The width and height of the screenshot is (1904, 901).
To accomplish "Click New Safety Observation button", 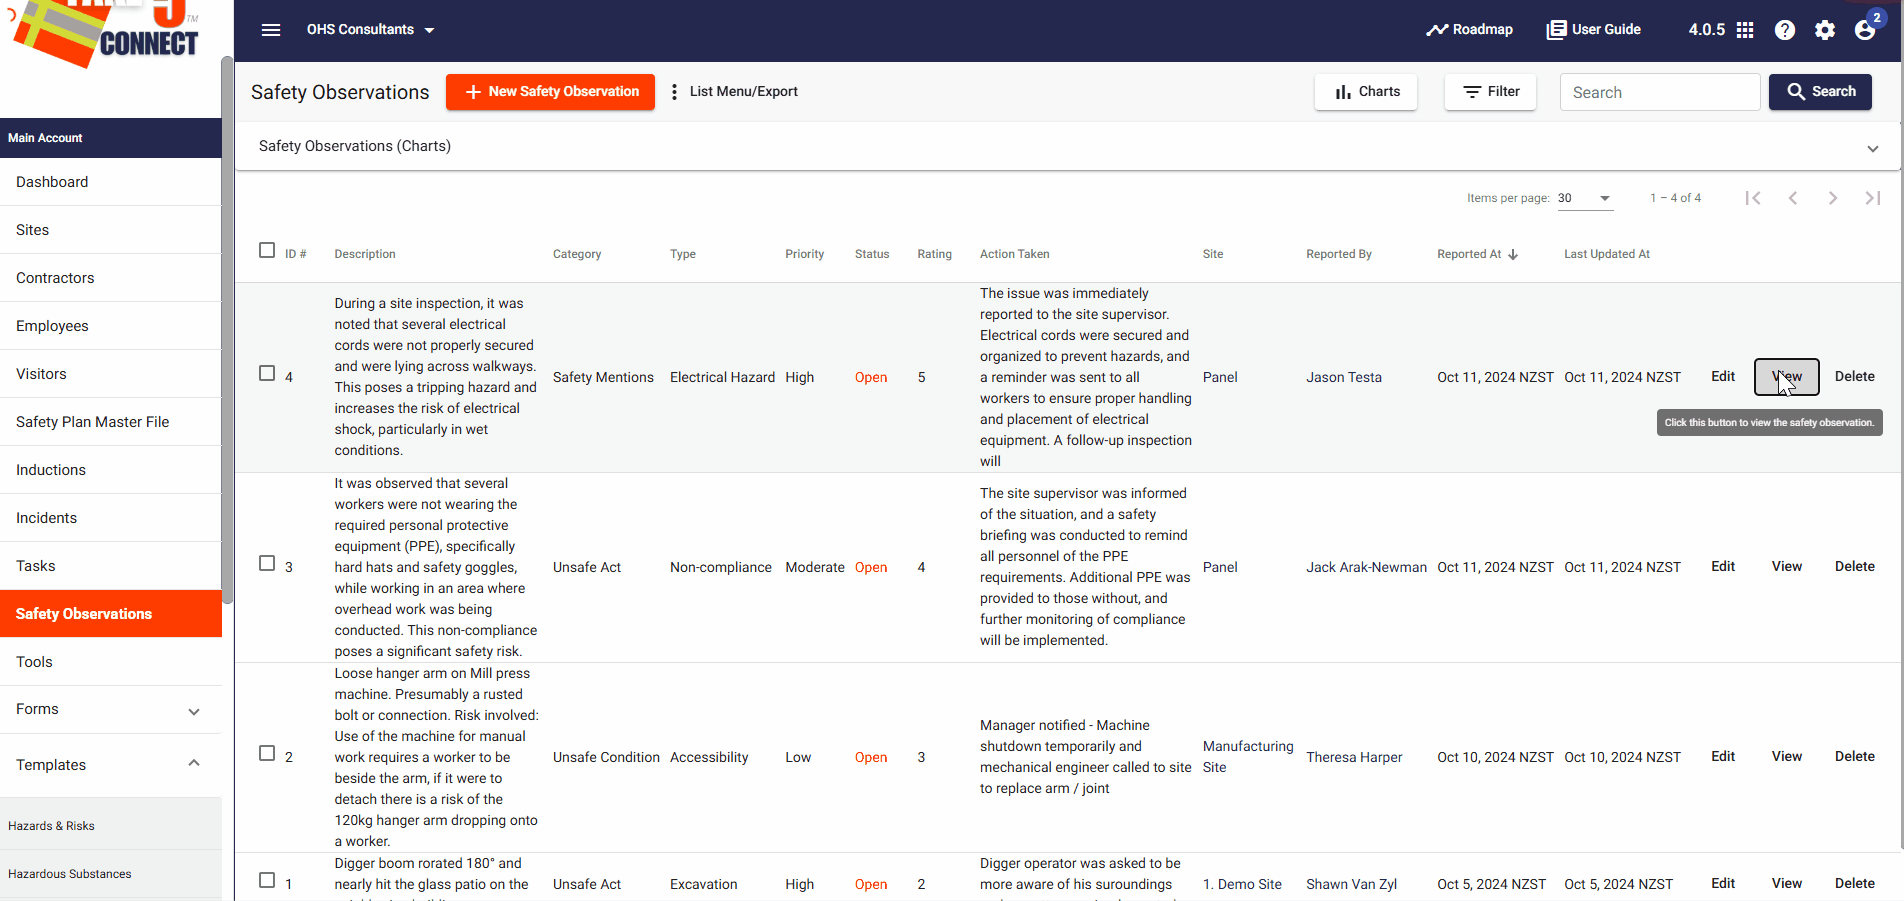I will [x=550, y=92].
